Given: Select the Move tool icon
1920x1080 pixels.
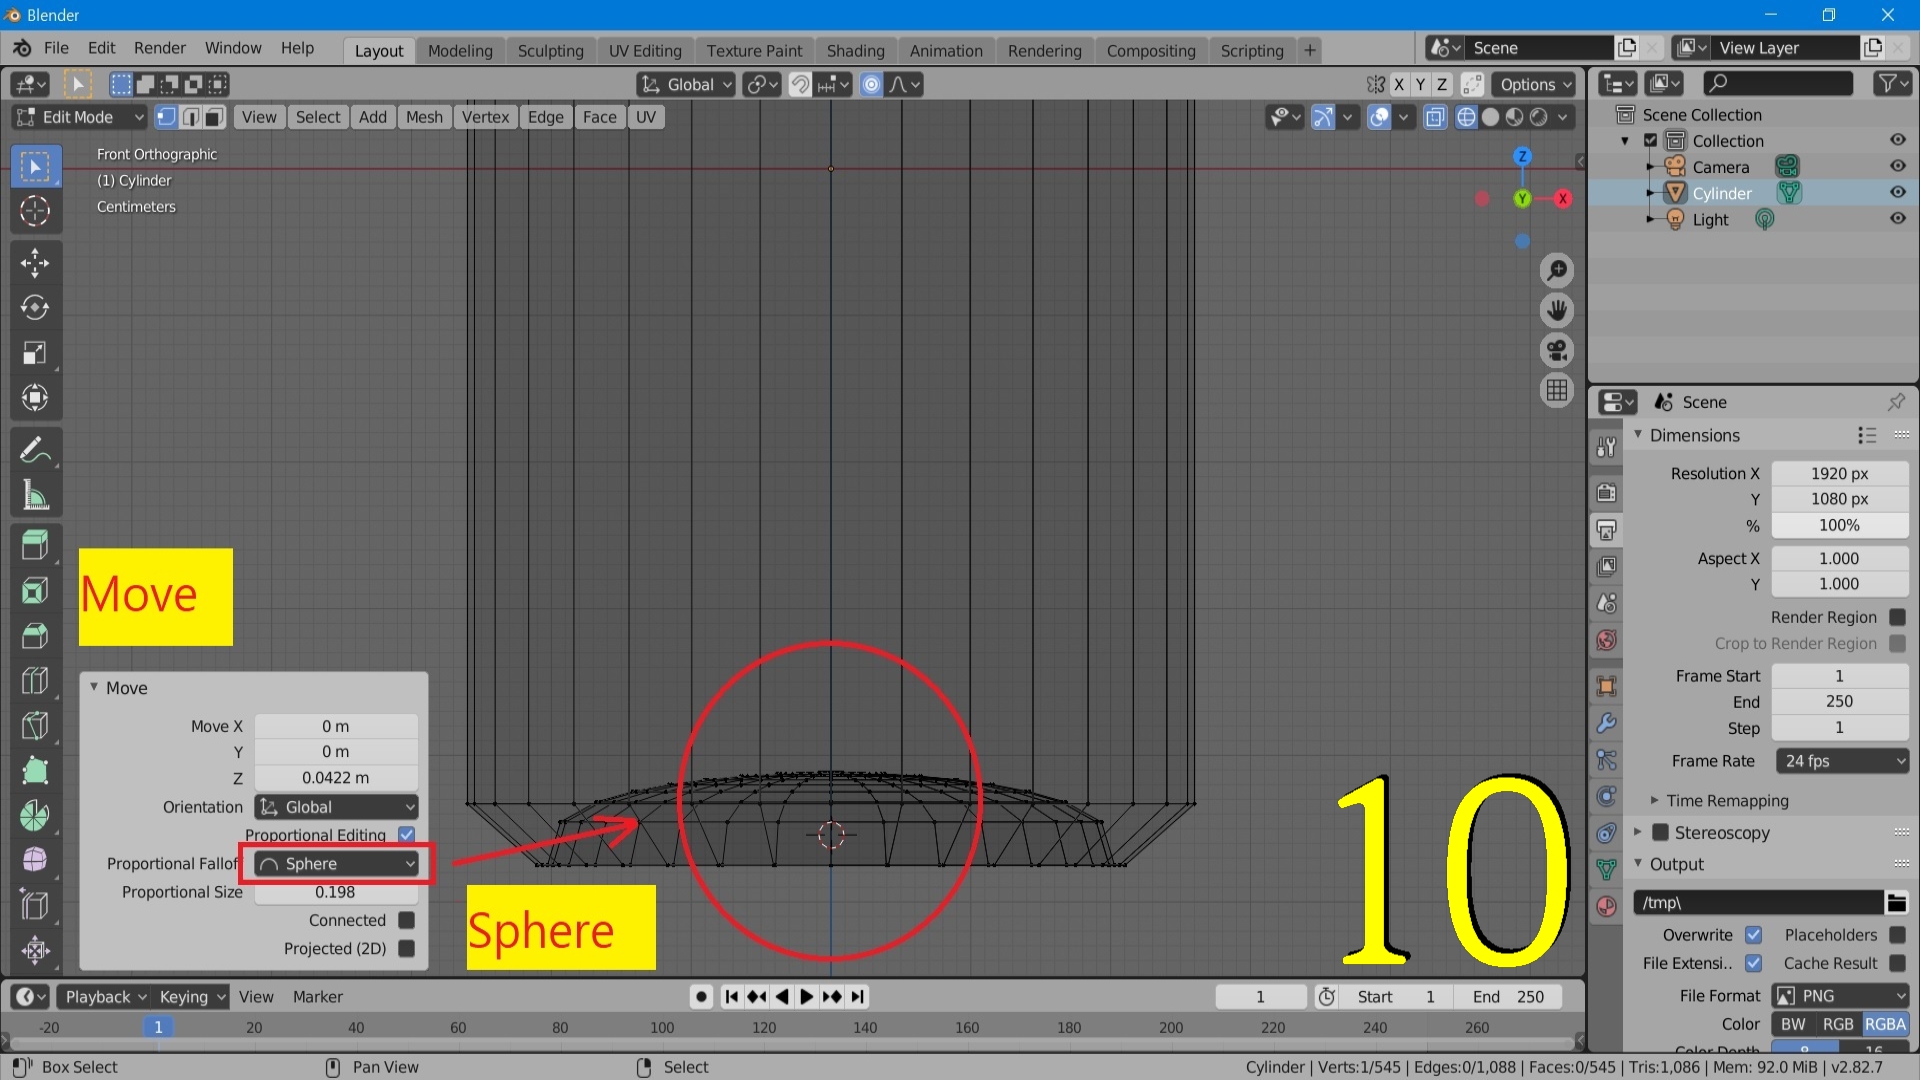Looking at the screenshot, I should coord(35,263).
